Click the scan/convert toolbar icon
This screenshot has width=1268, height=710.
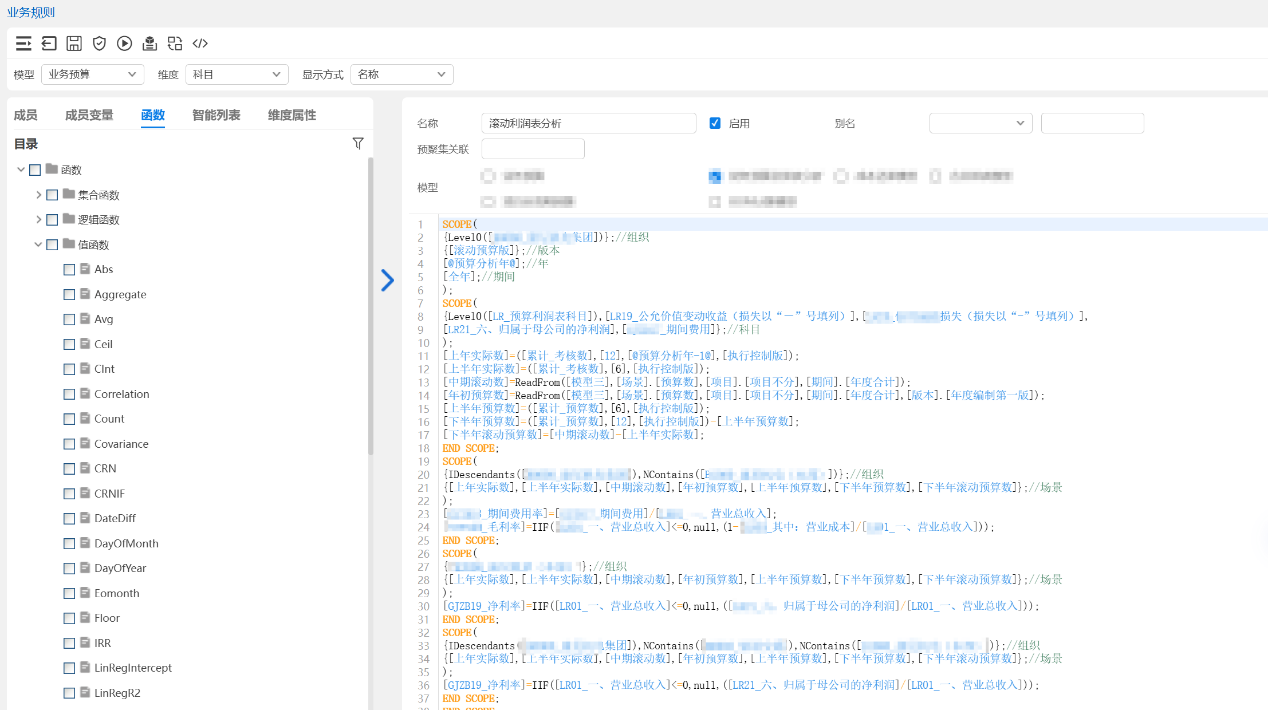point(175,43)
